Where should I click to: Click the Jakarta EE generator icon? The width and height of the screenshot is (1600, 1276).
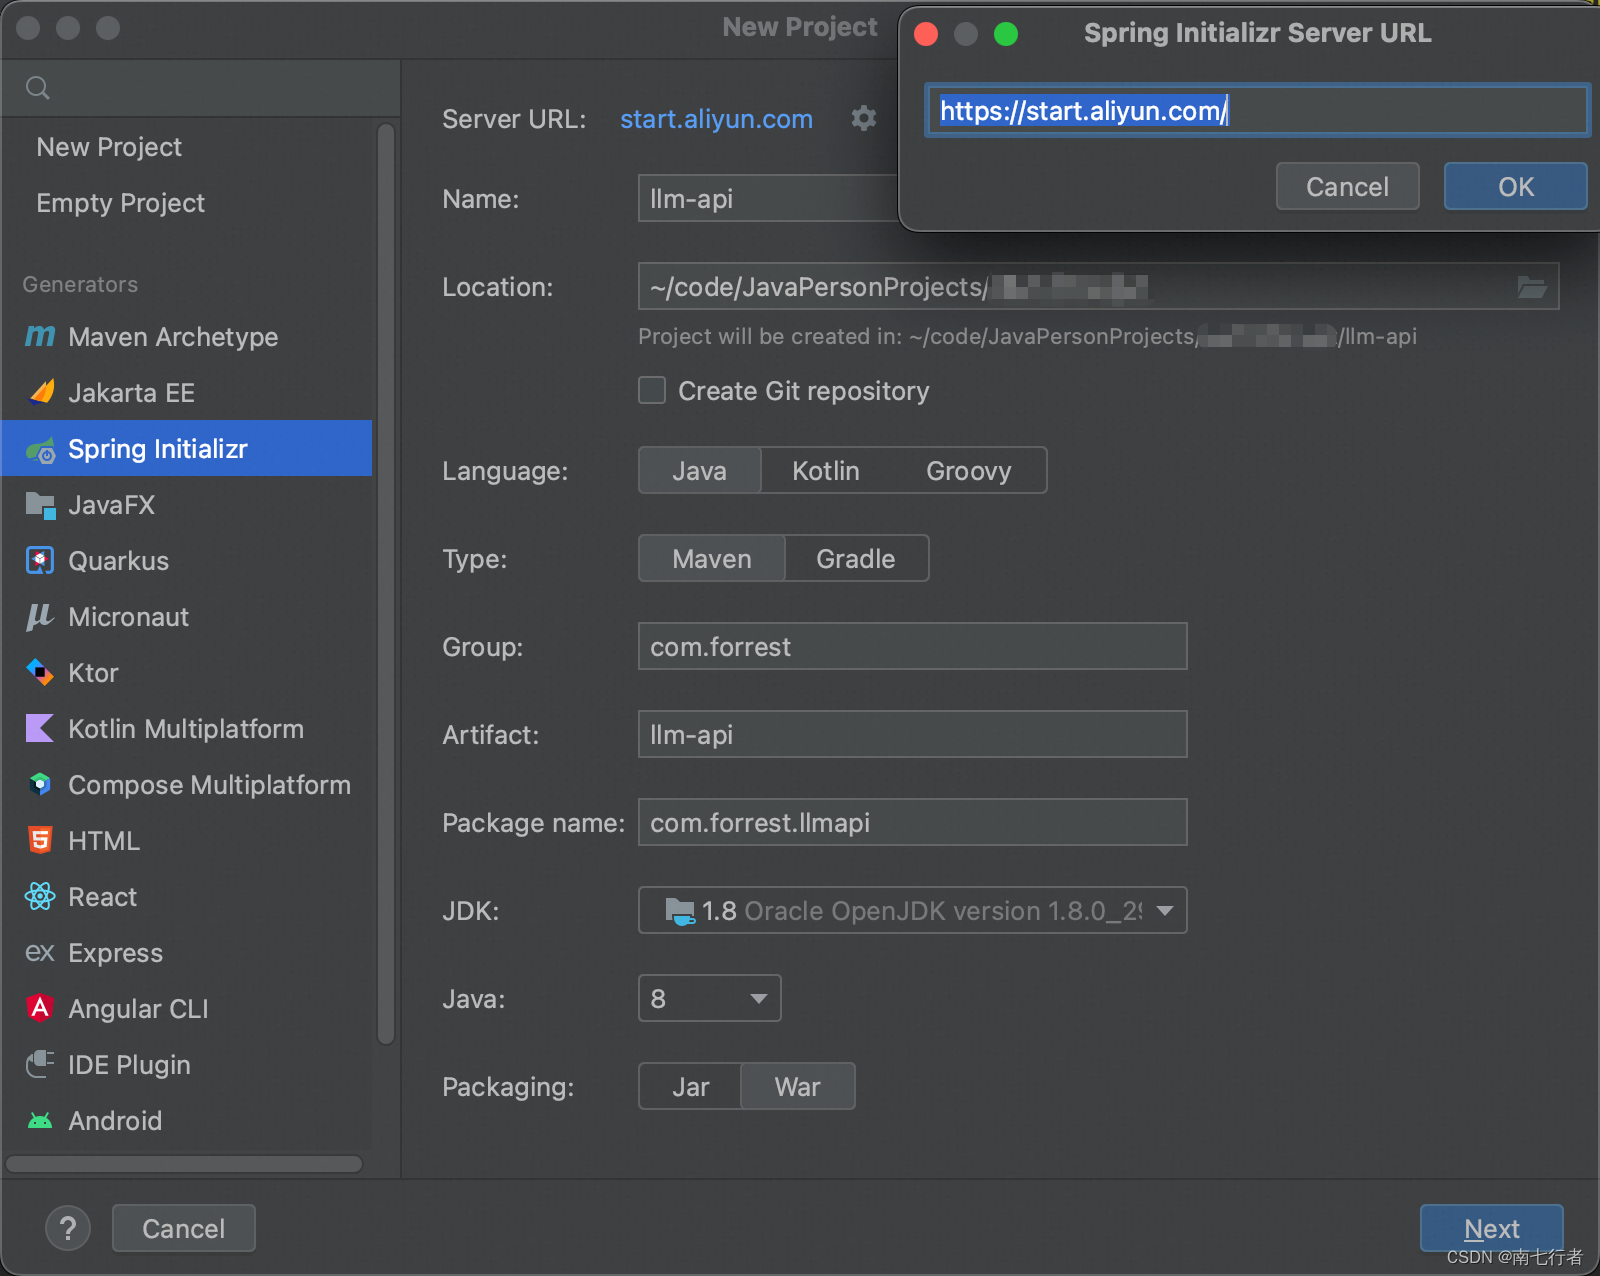(x=41, y=392)
